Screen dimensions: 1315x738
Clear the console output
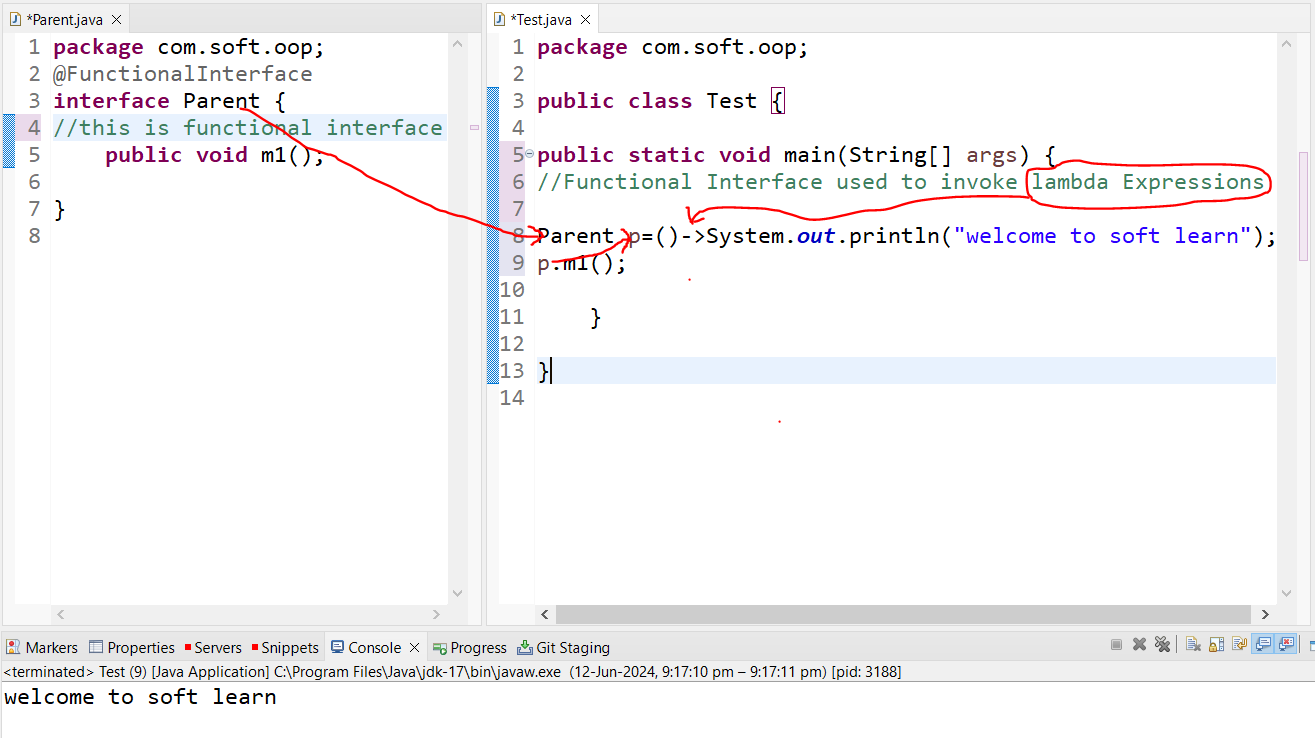pyautogui.click(x=1192, y=646)
